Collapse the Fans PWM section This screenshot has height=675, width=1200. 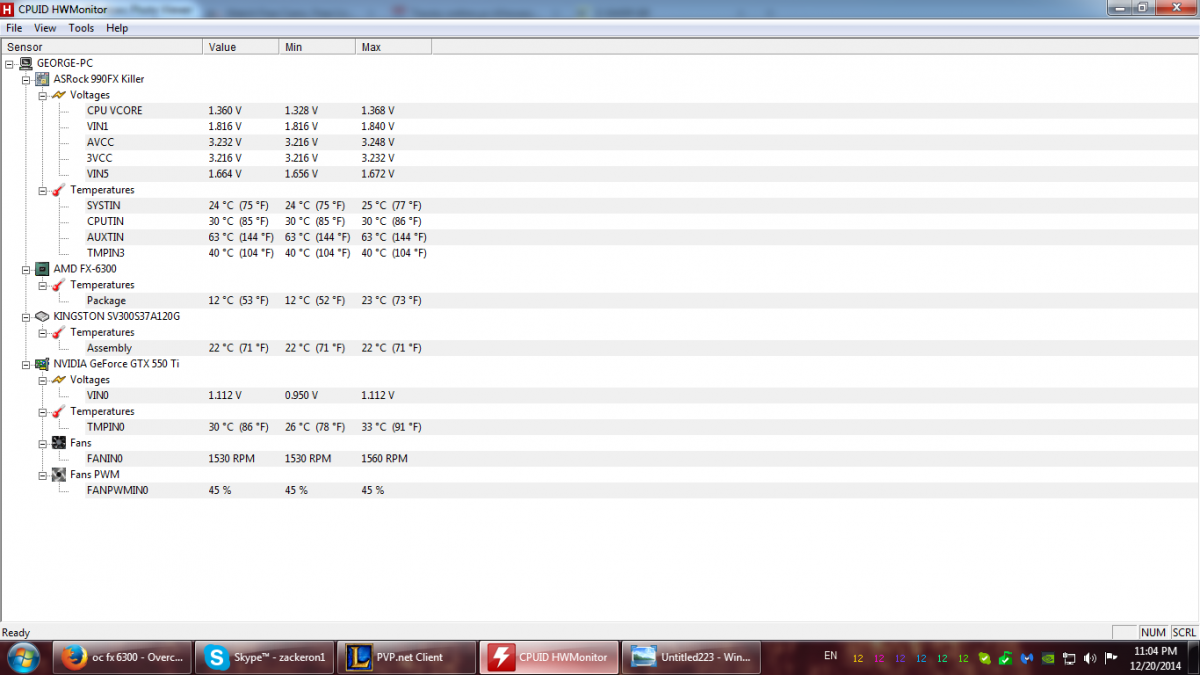[x=42, y=474]
